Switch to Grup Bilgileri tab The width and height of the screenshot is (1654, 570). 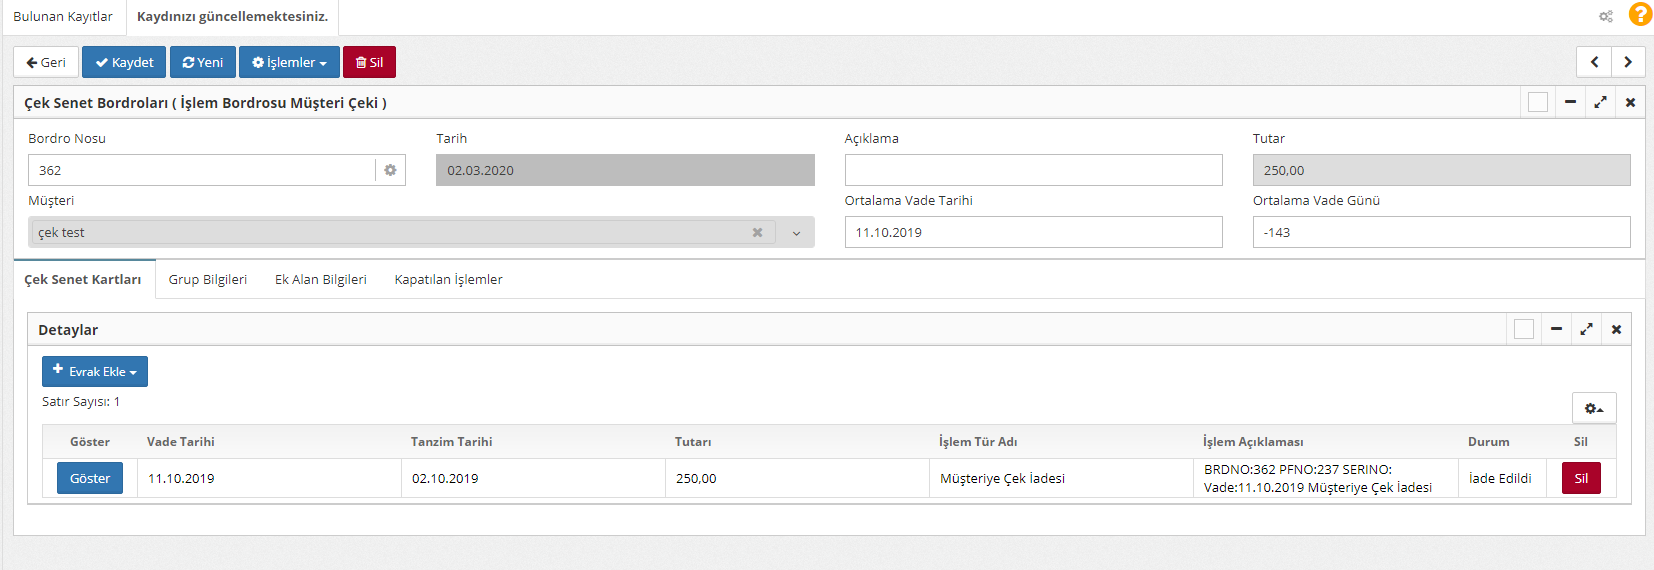coord(208,279)
